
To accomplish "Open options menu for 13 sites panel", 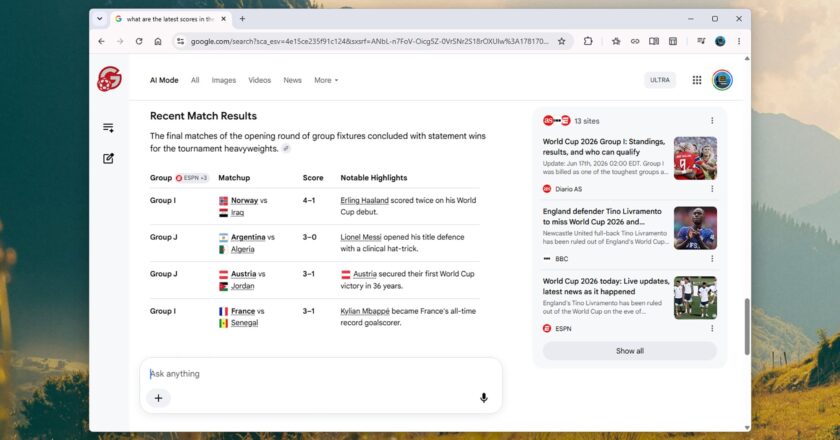I will pyautogui.click(x=712, y=121).
